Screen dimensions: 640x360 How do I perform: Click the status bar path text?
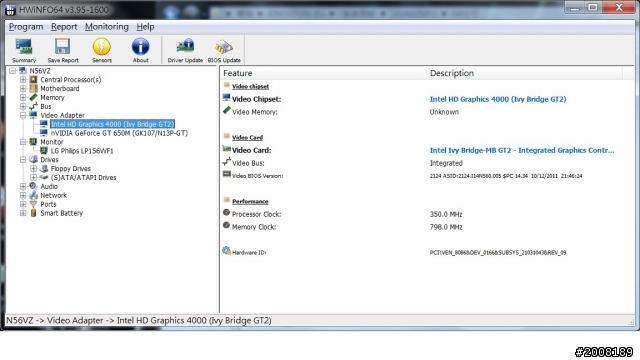click(139, 320)
